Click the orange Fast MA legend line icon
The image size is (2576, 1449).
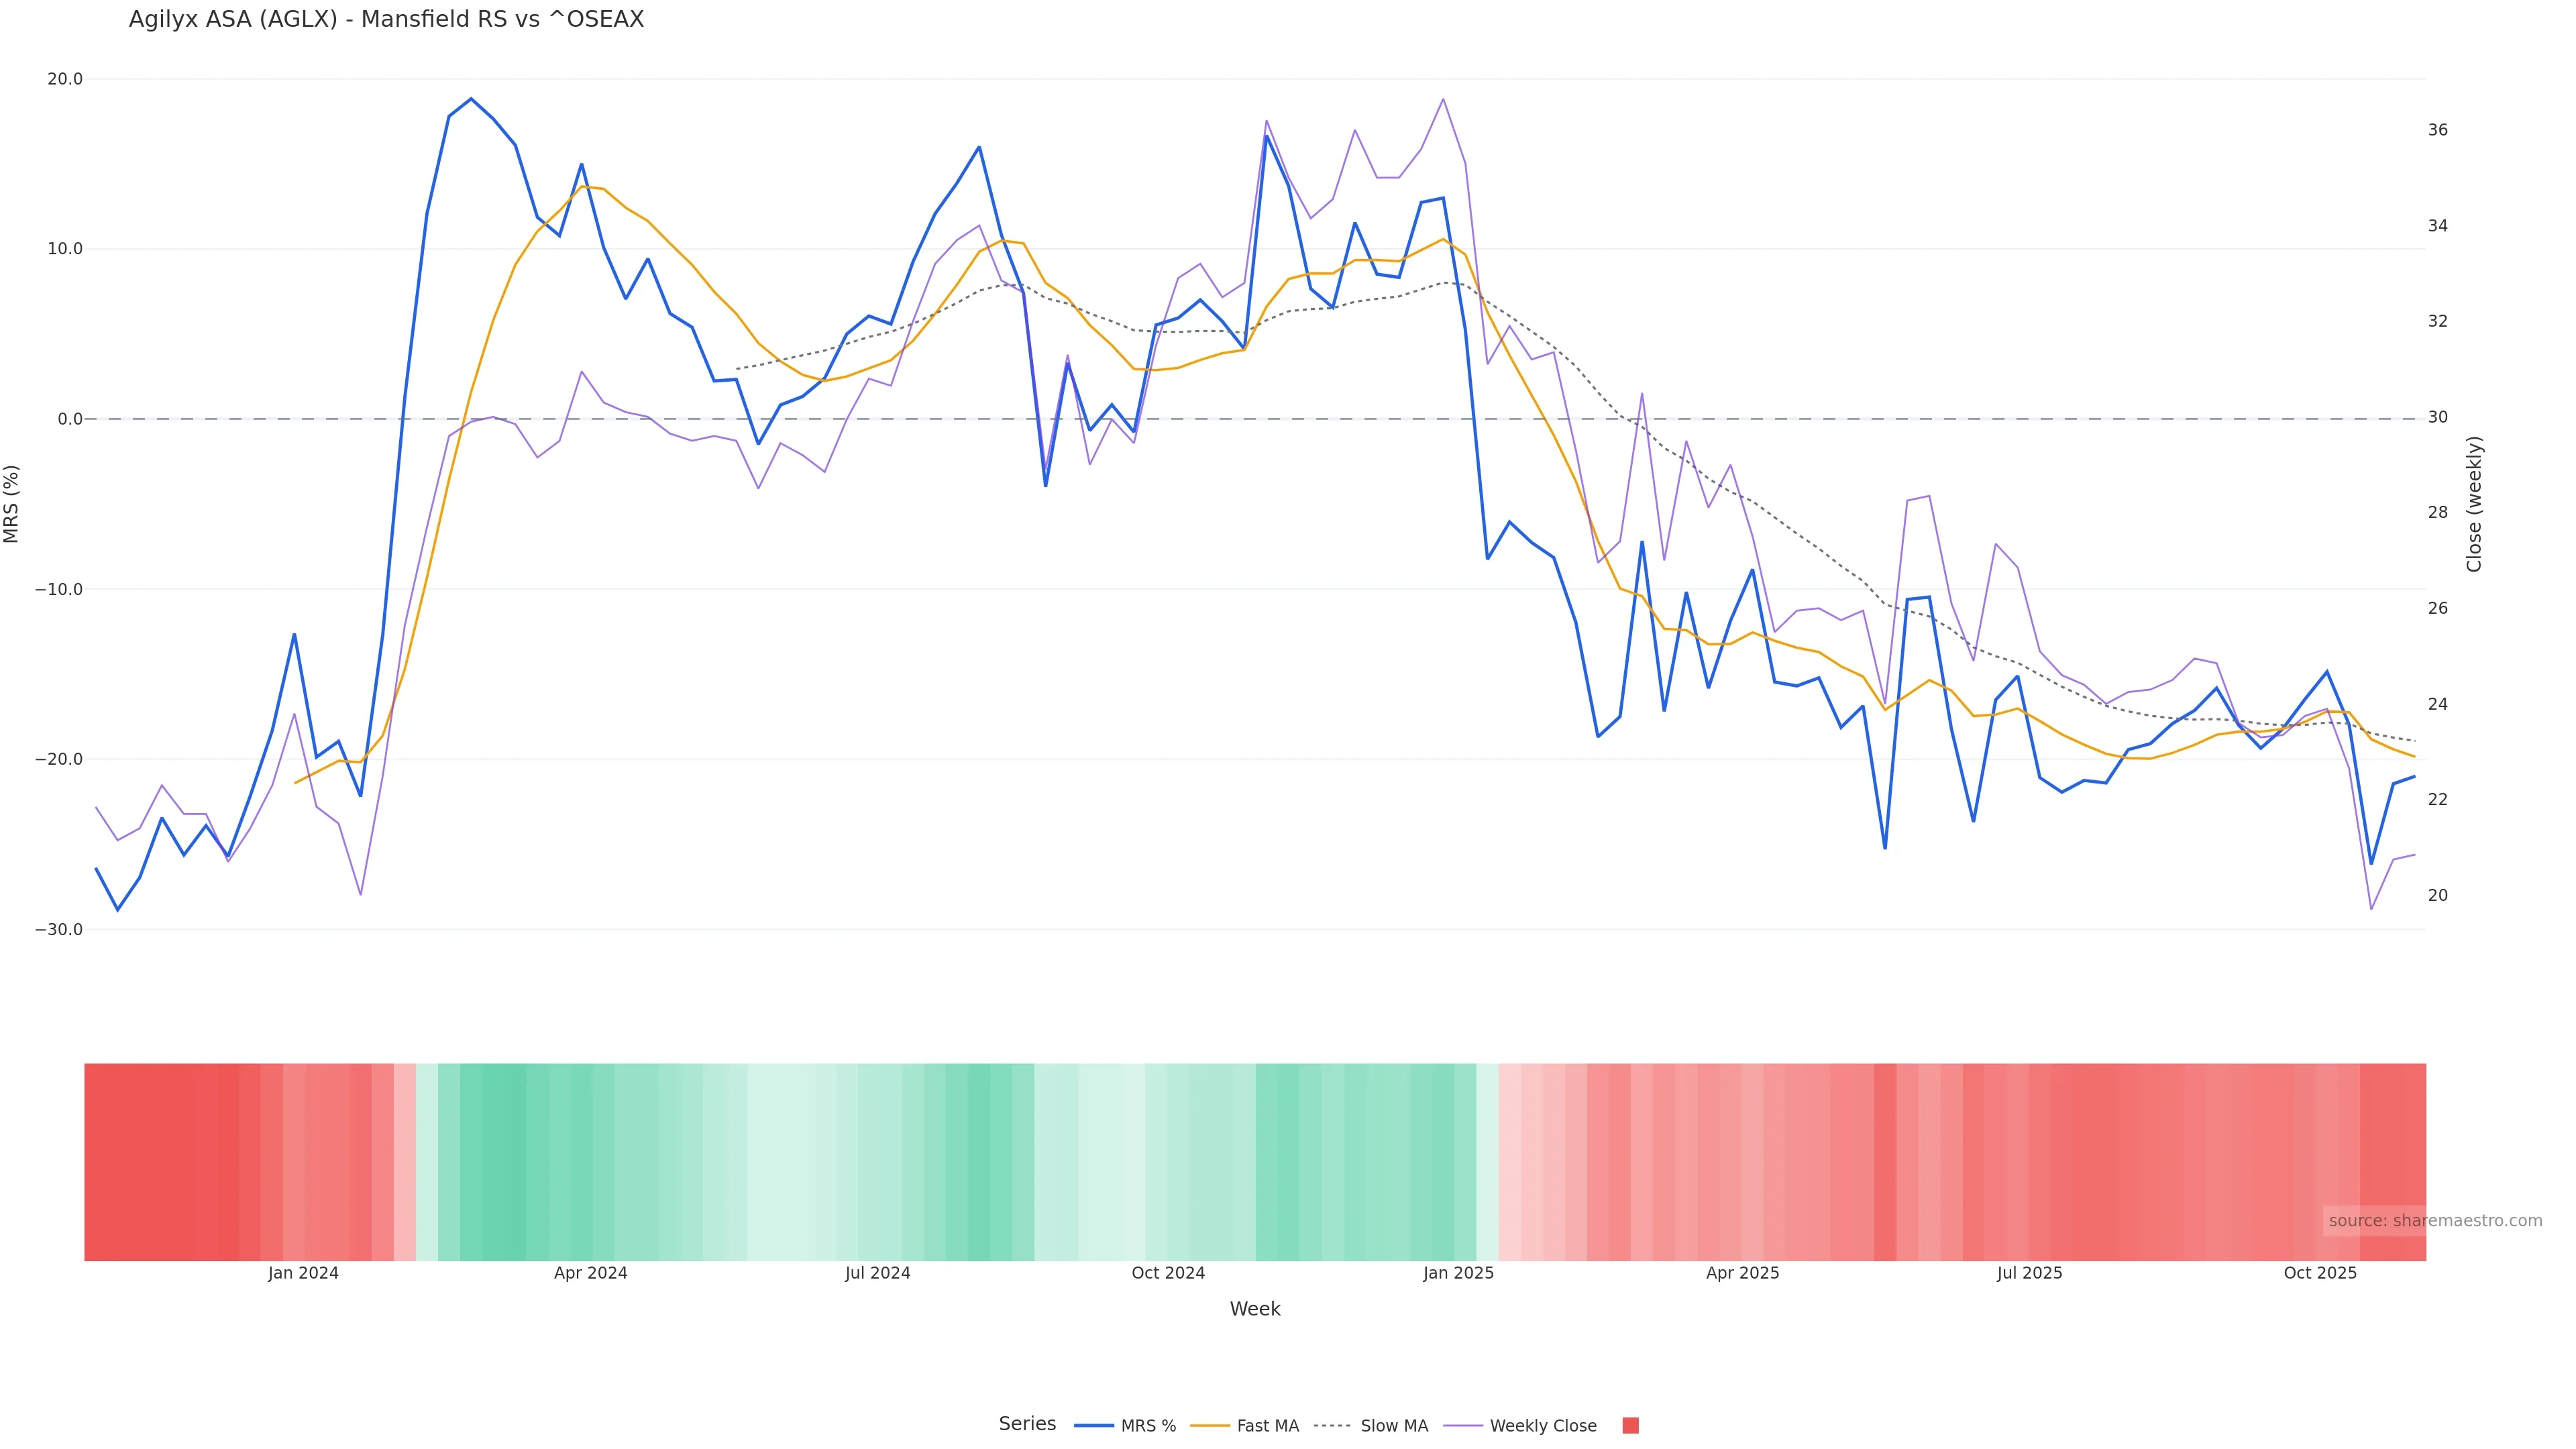pos(1210,1426)
